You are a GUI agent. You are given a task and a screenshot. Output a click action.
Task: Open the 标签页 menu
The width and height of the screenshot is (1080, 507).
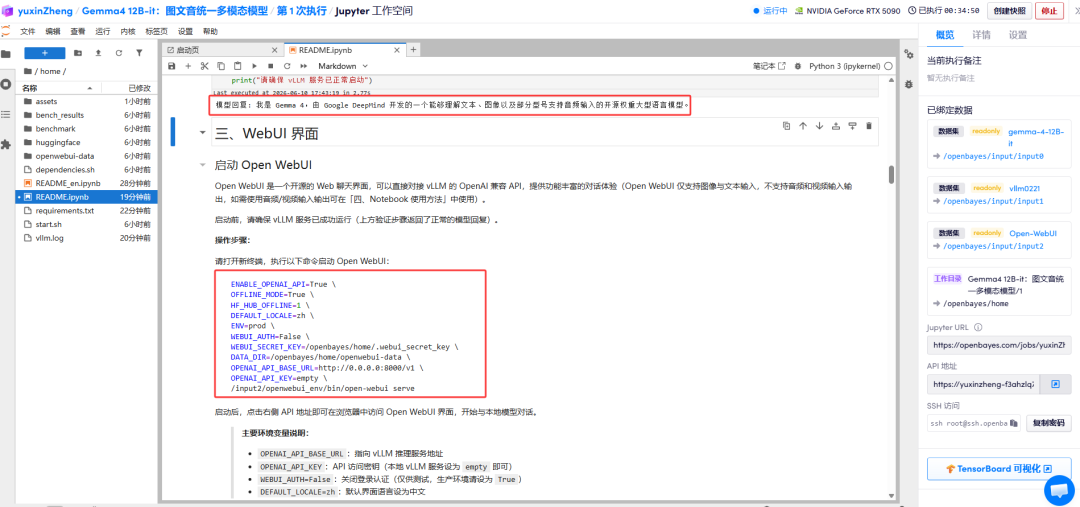click(156, 32)
